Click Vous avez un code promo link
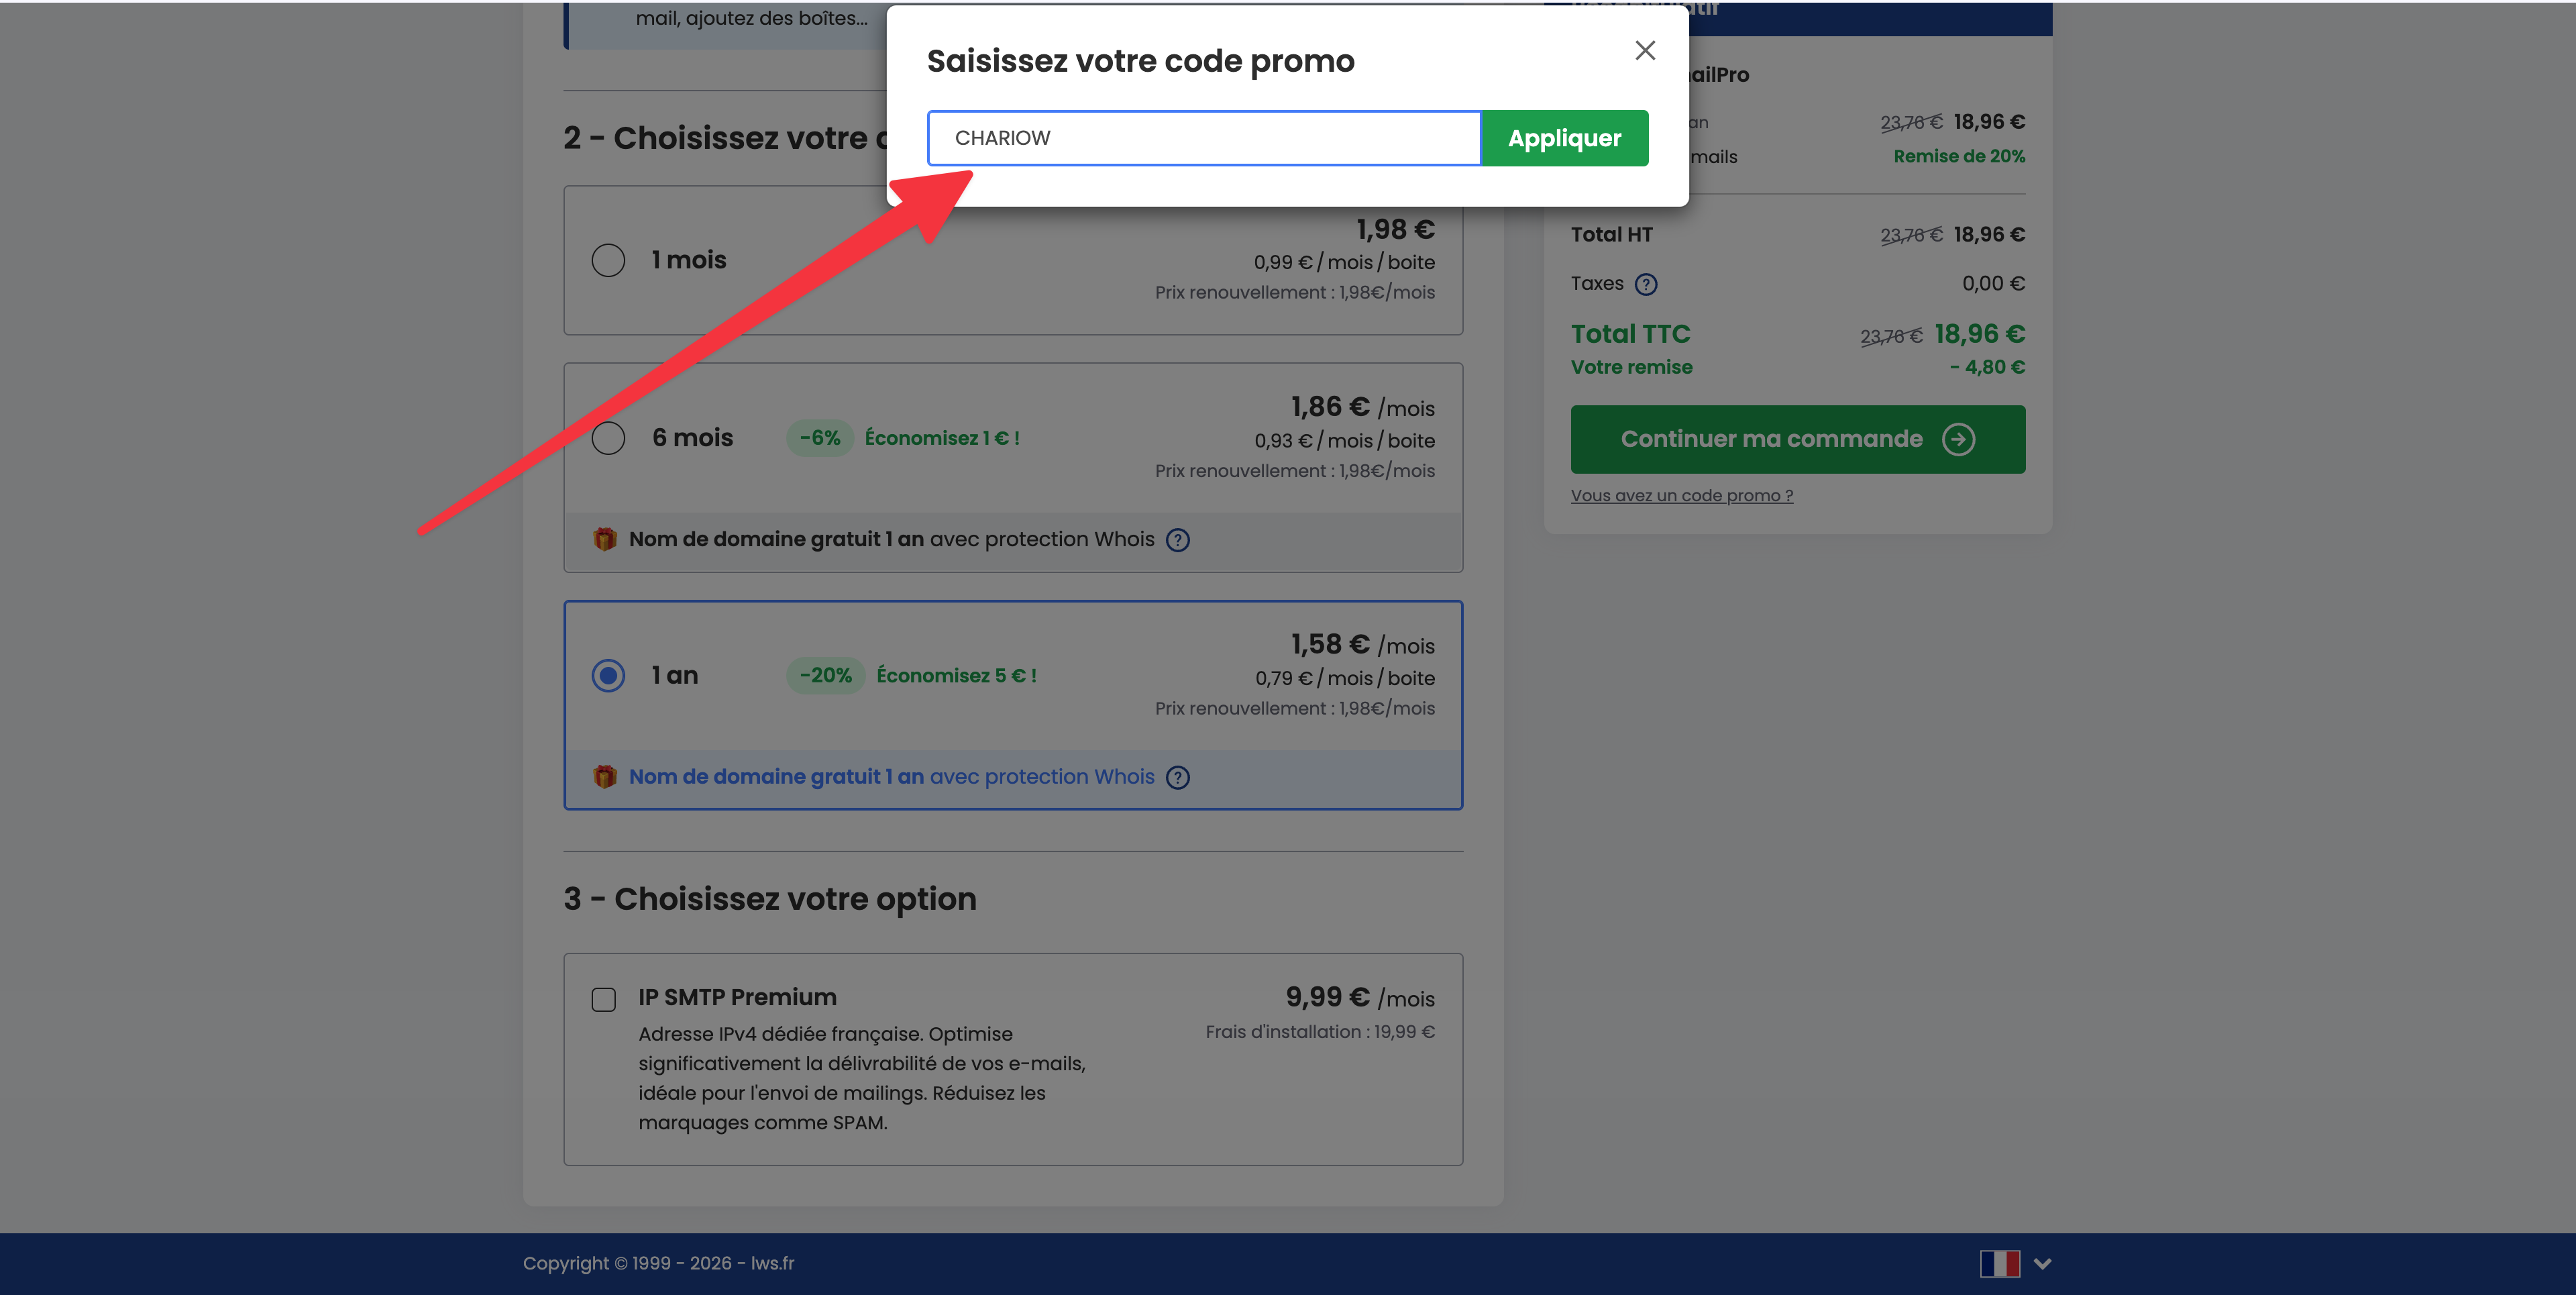The image size is (2576, 1295). pos(1681,495)
